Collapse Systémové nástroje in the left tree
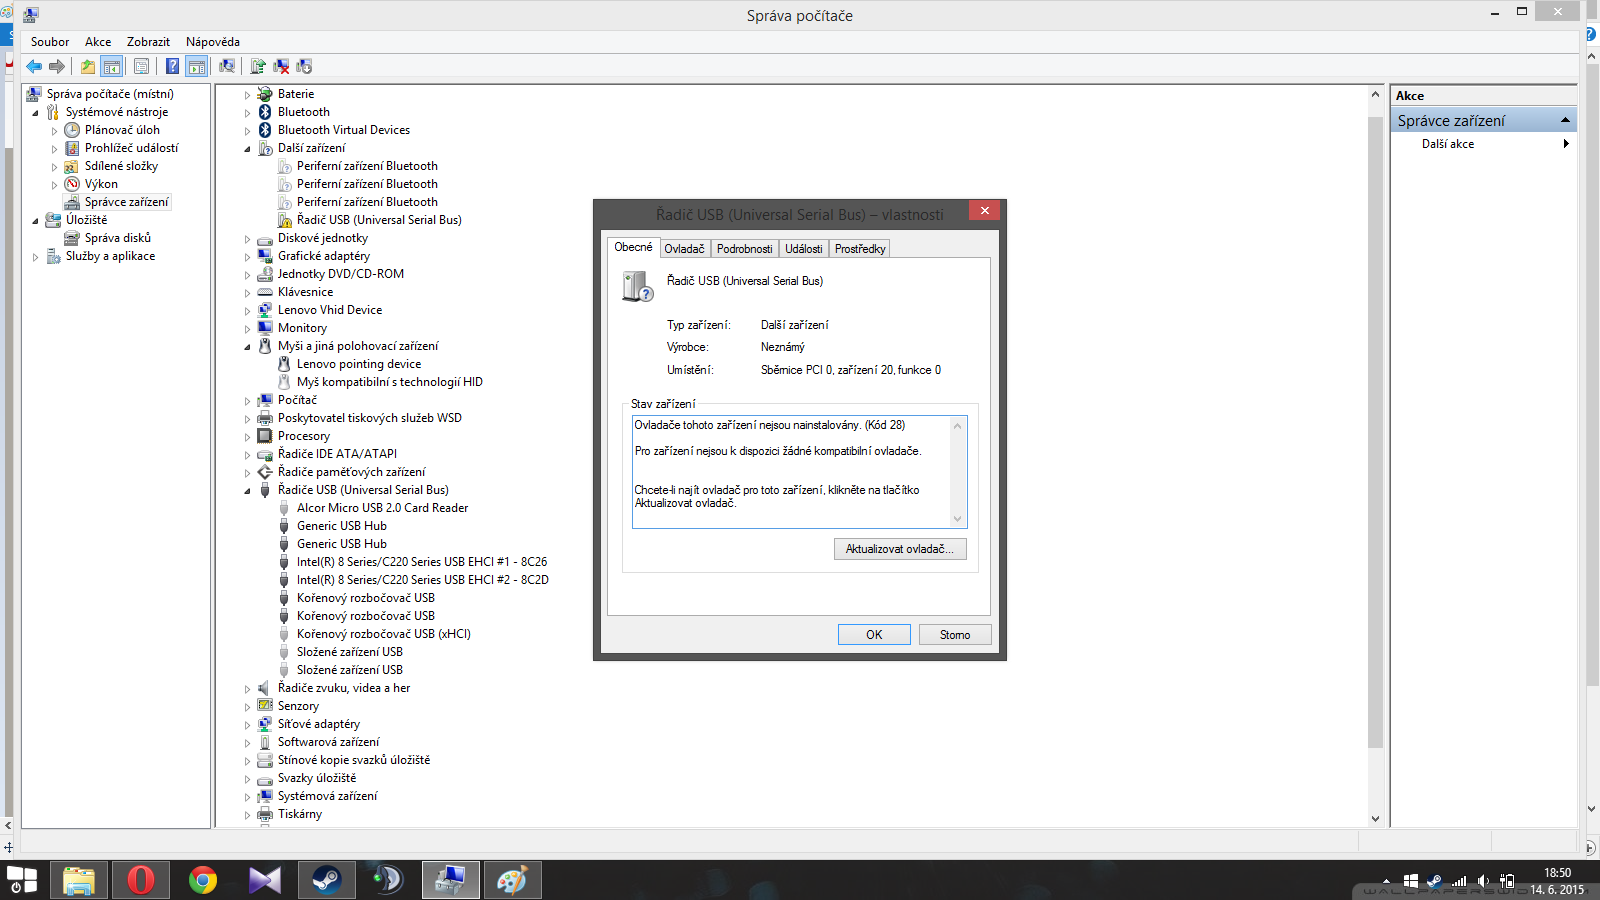The width and height of the screenshot is (1600, 900). tap(36, 113)
